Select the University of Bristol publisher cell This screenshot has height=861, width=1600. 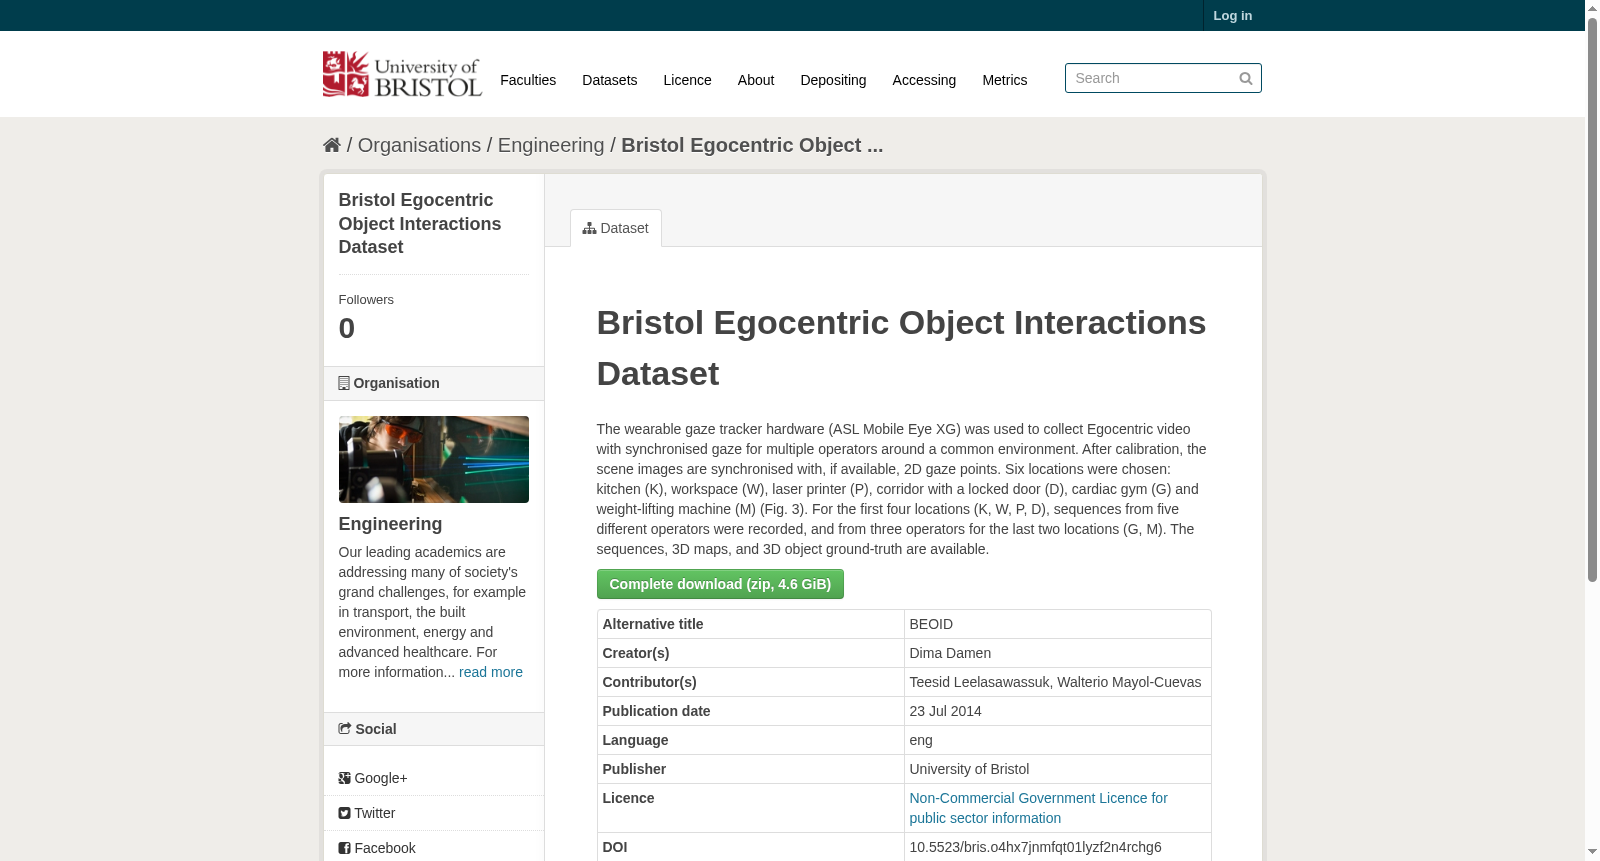[1057, 769]
